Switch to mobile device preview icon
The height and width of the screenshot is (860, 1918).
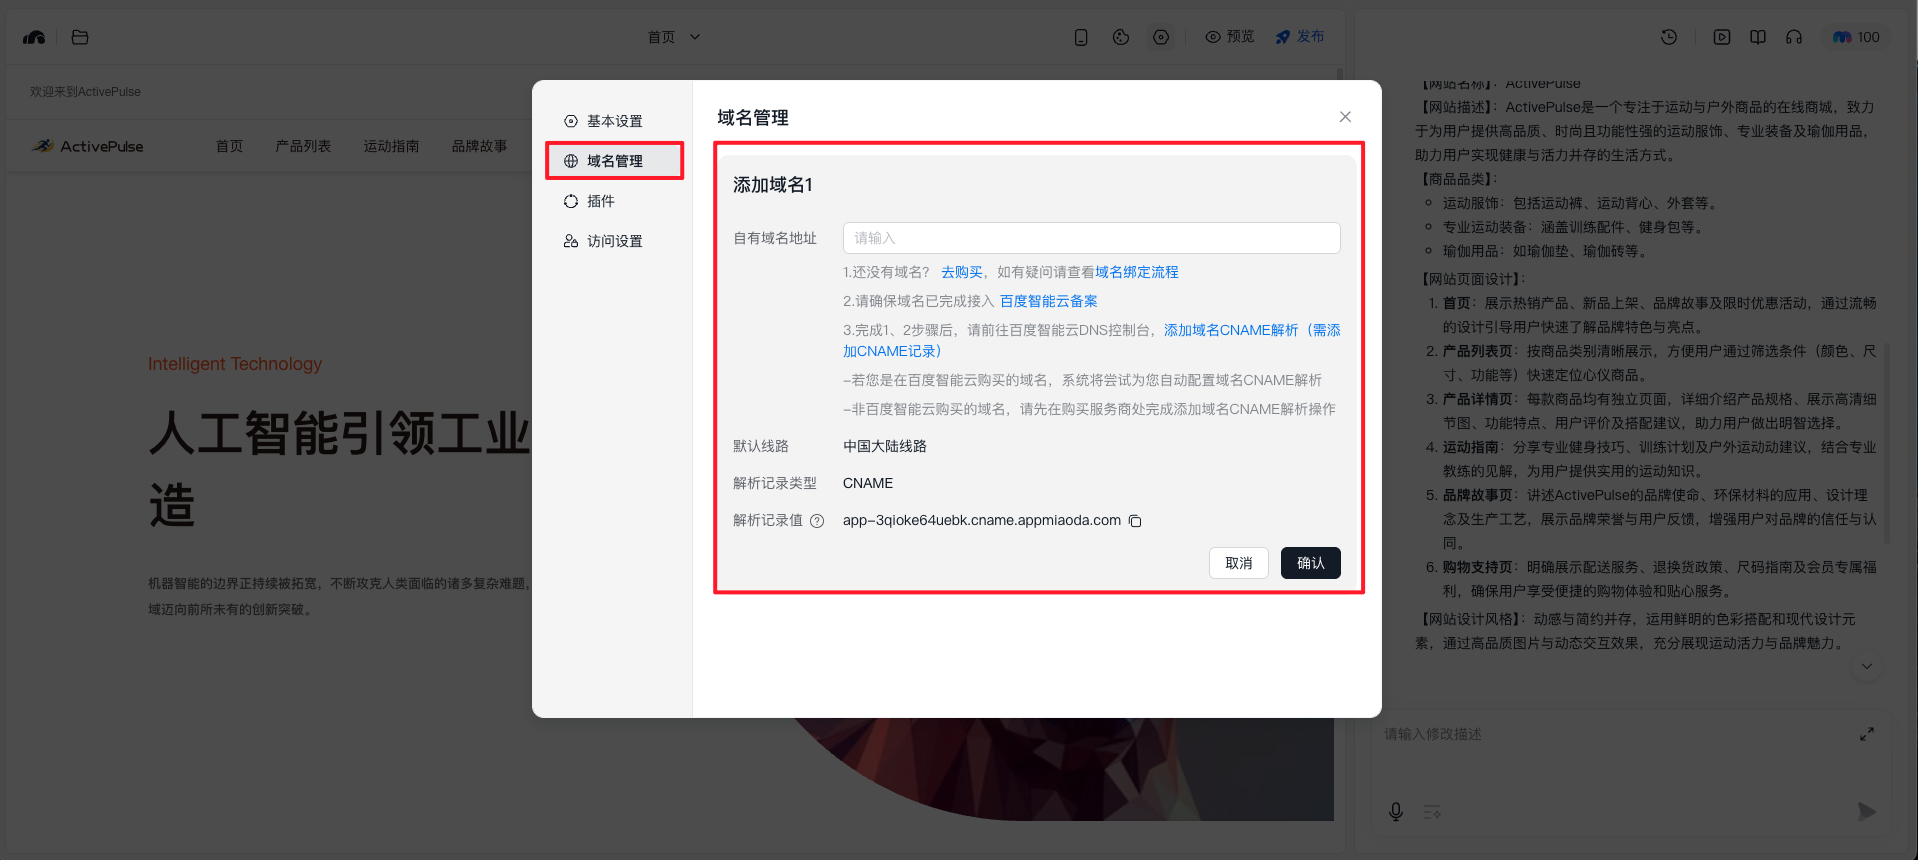coord(1081,37)
